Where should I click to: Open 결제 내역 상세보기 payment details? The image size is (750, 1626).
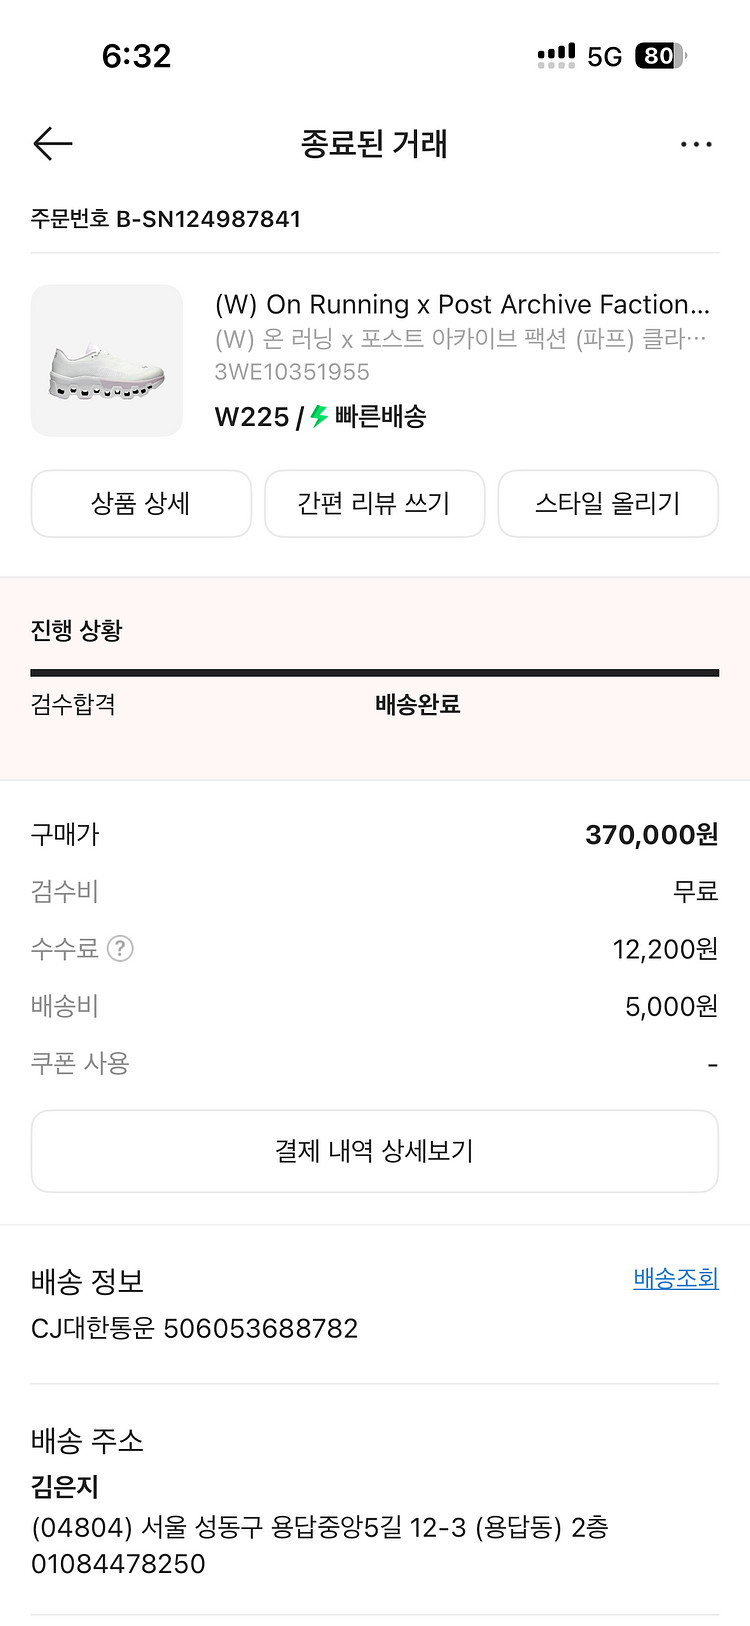(375, 1151)
